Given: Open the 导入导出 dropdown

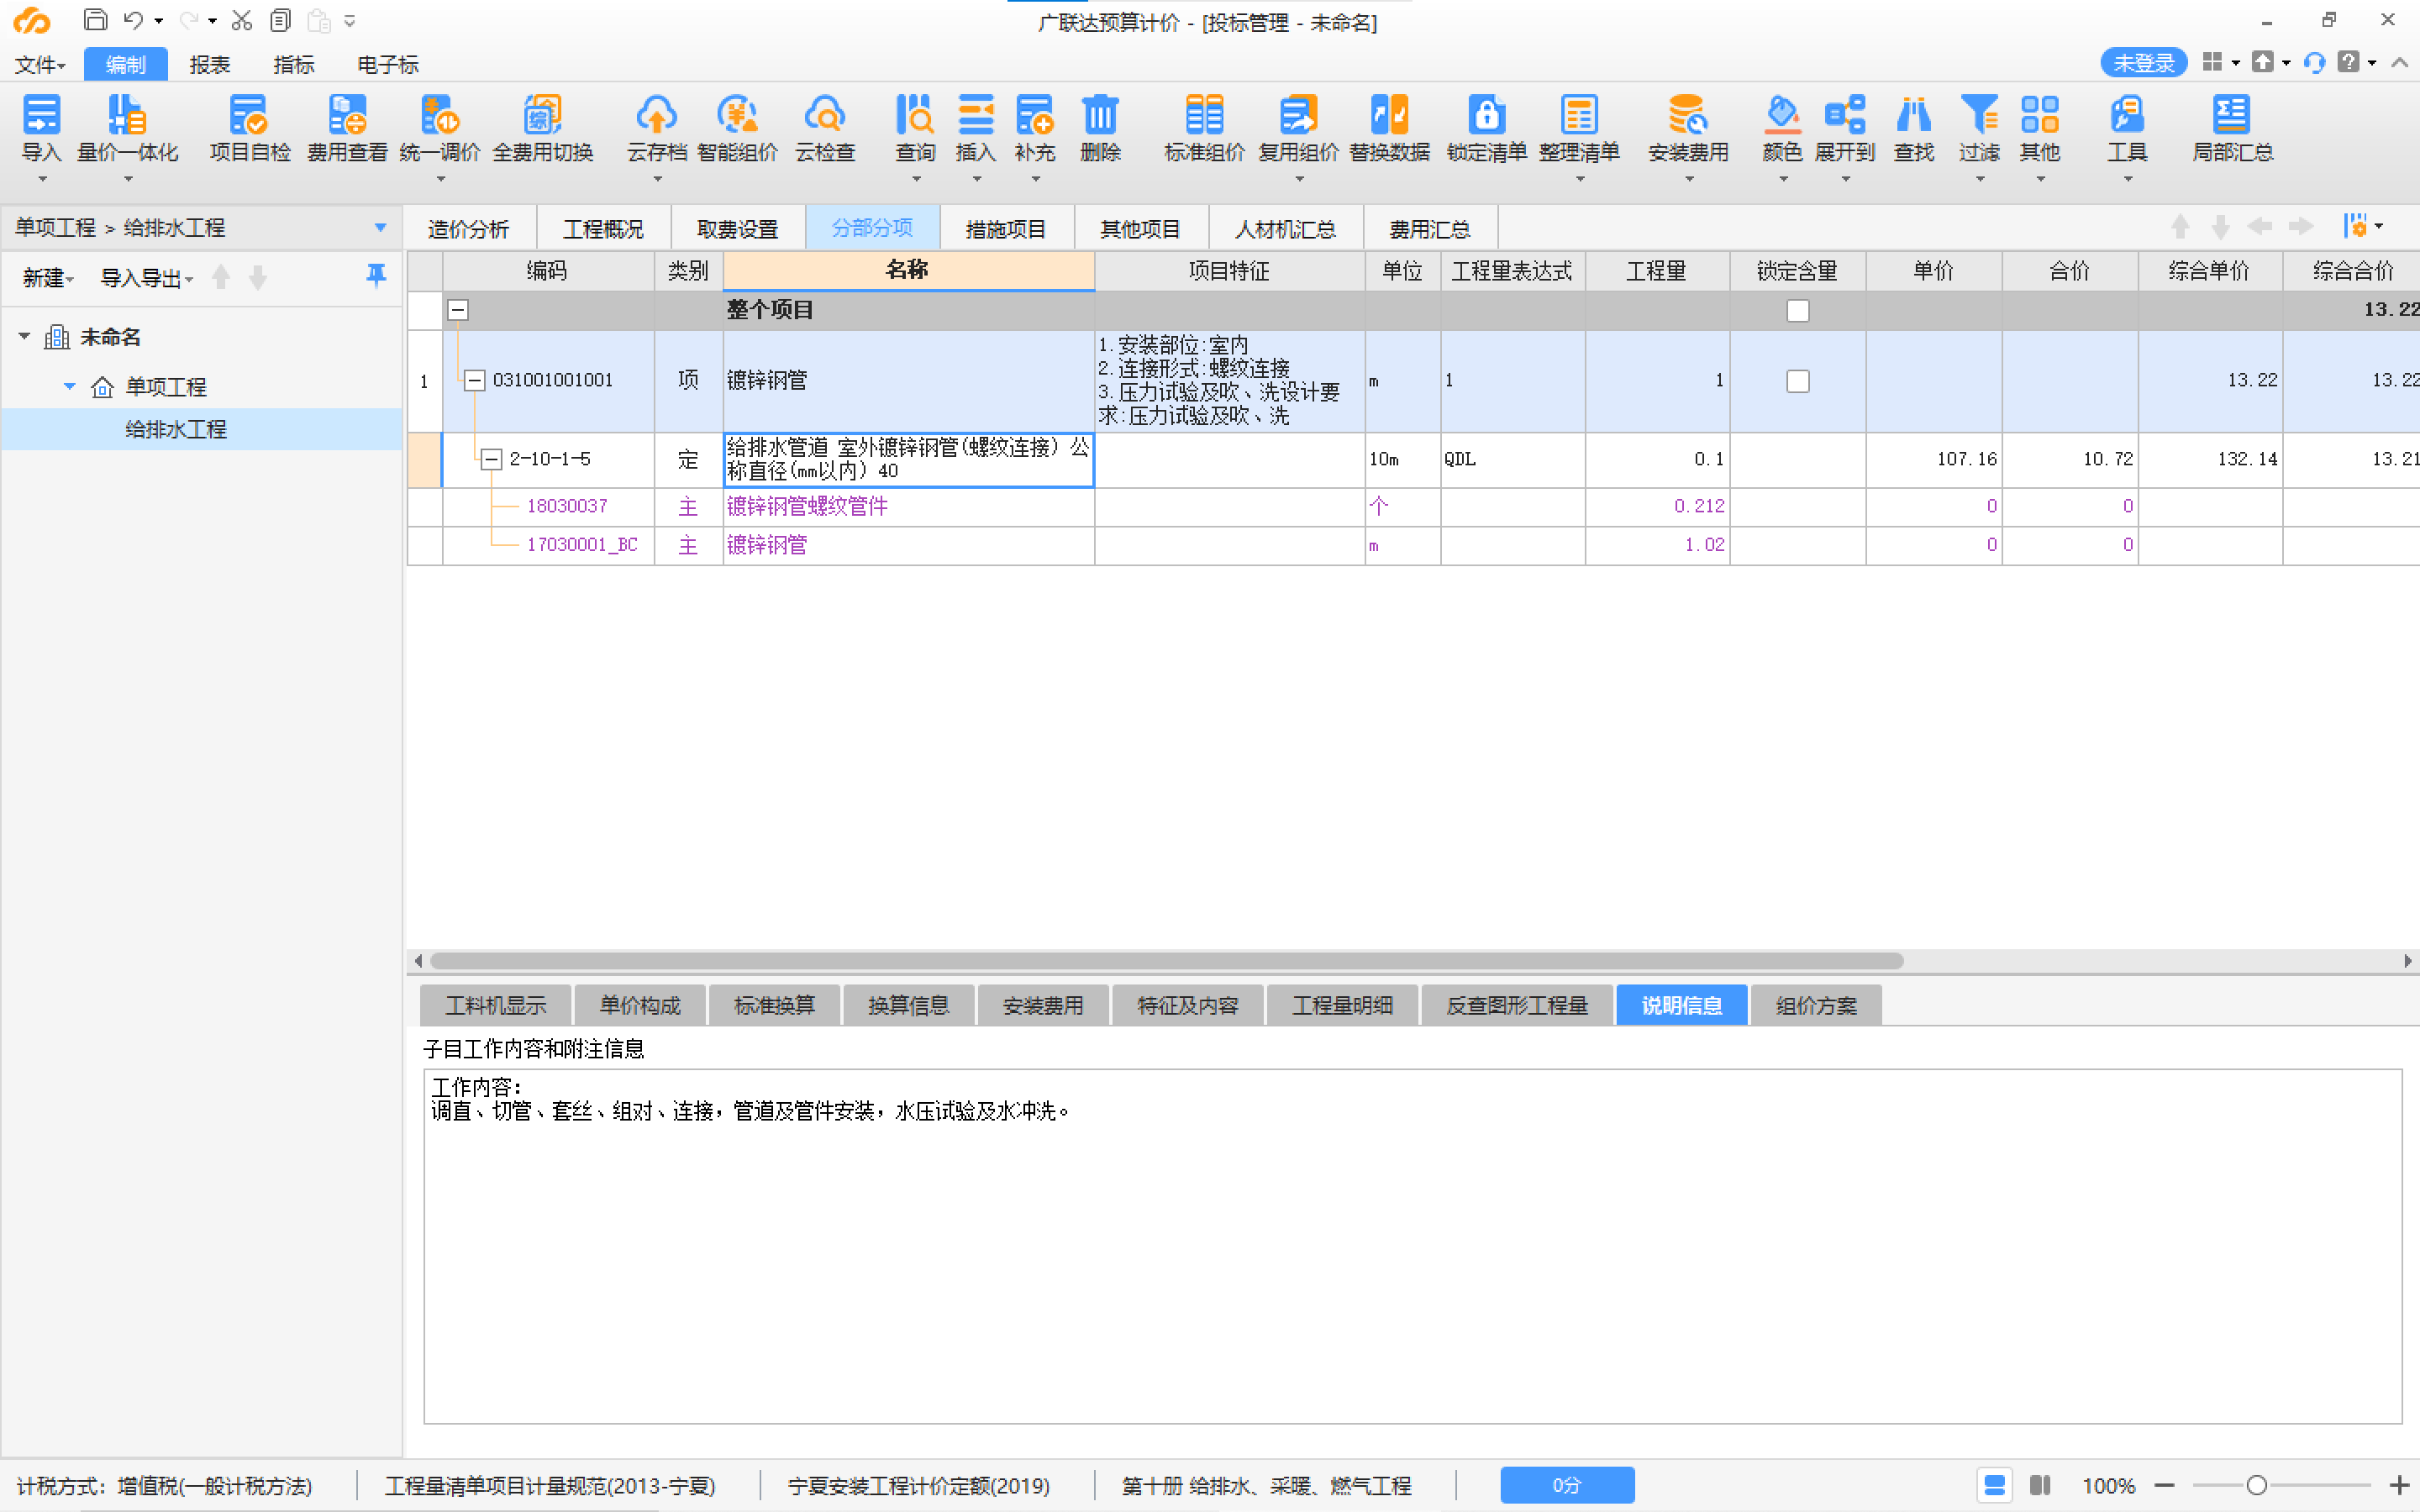Looking at the screenshot, I should click(x=146, y=277).
